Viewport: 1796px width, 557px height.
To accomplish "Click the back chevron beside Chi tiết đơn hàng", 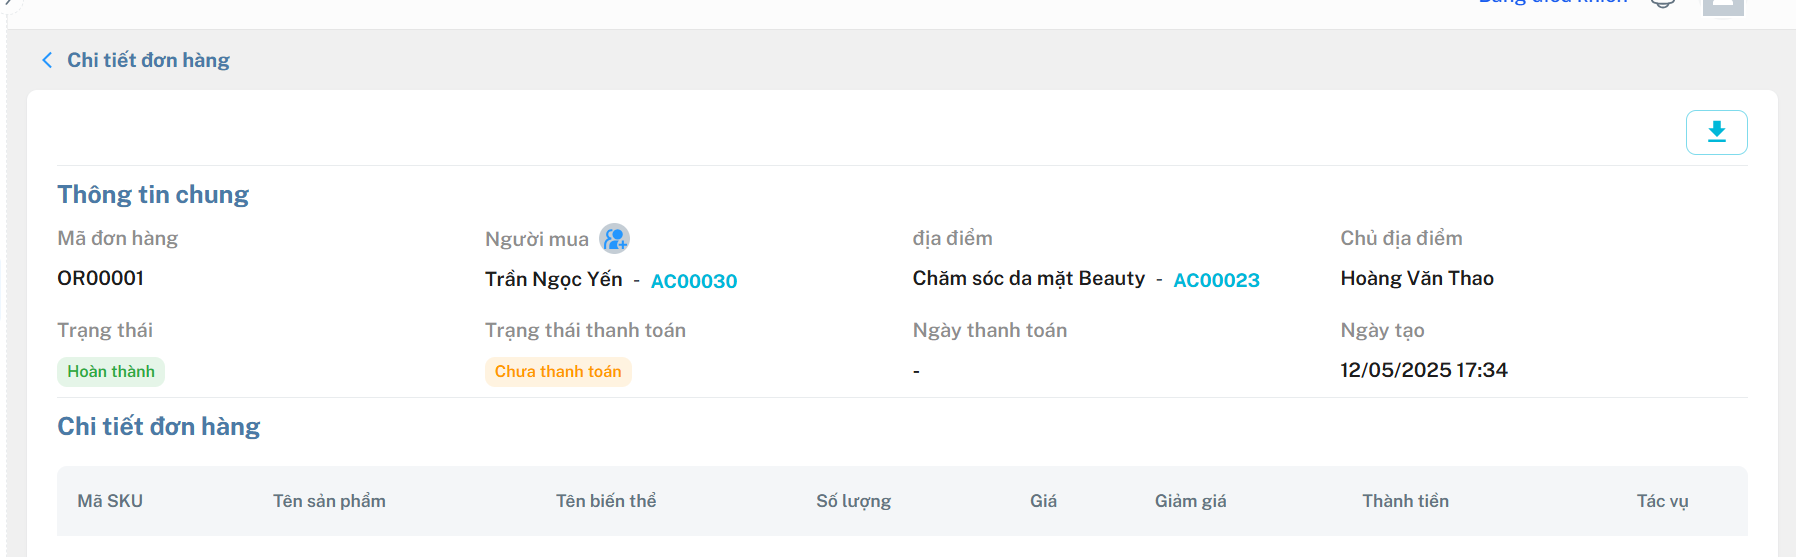I will (x=47, y=60).
